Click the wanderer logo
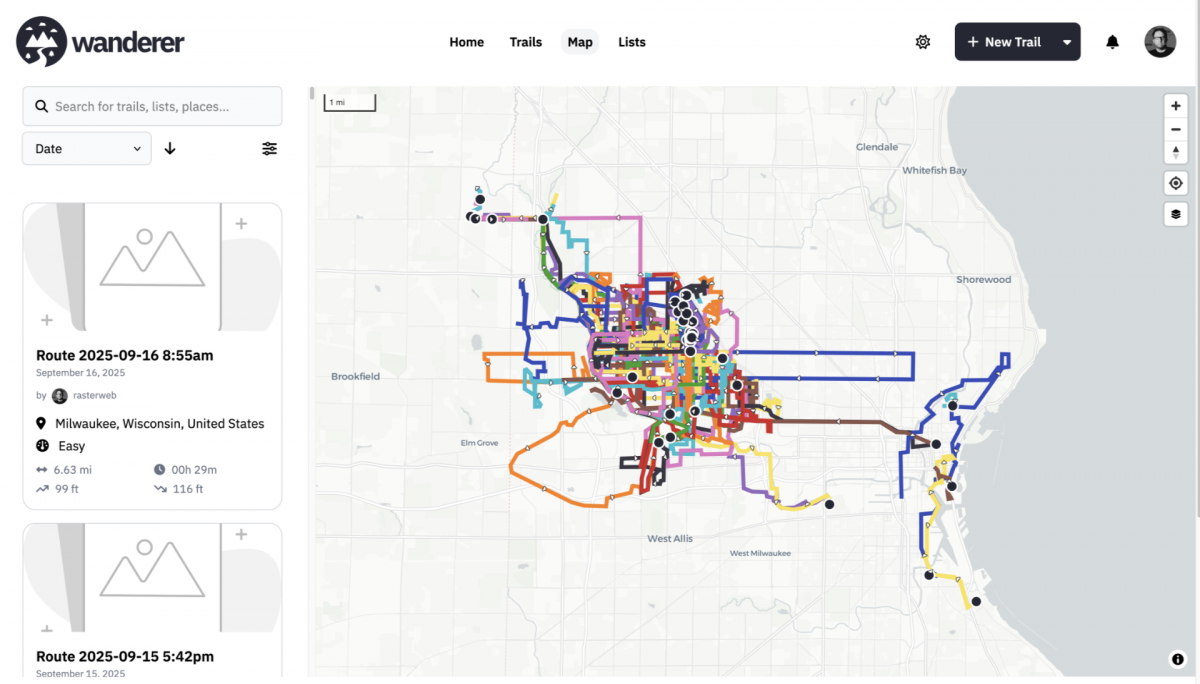 pos(100,42)
